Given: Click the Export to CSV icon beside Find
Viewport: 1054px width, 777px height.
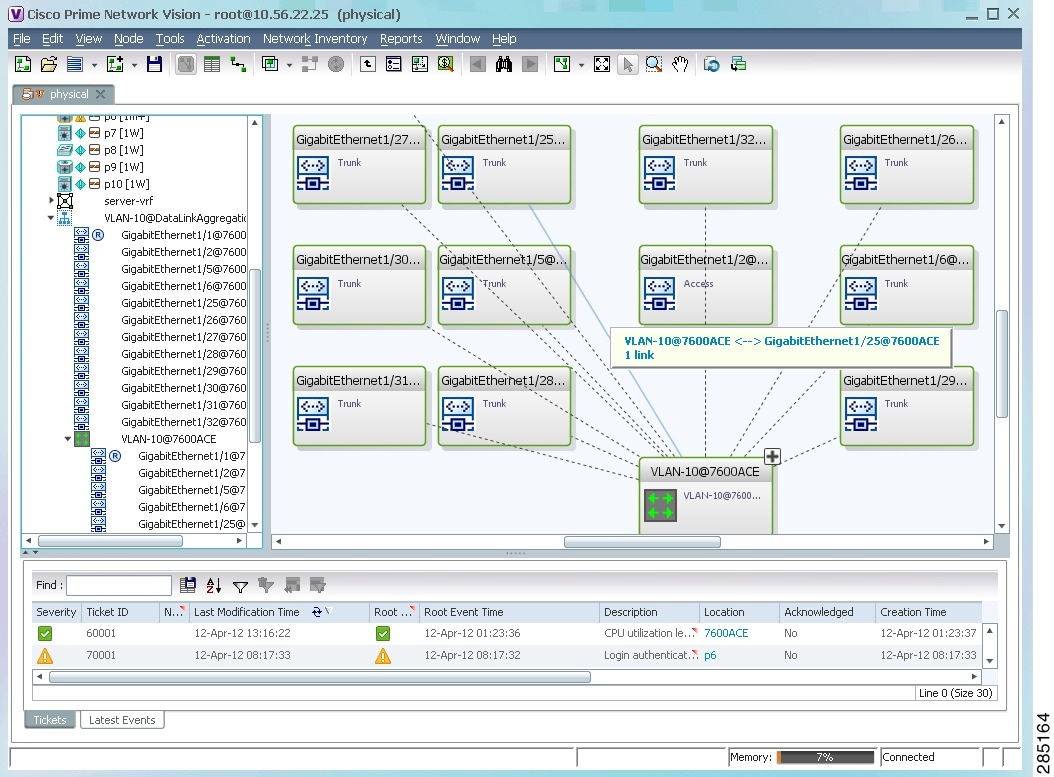Looking at the screenshot, I should click(188, 585).
